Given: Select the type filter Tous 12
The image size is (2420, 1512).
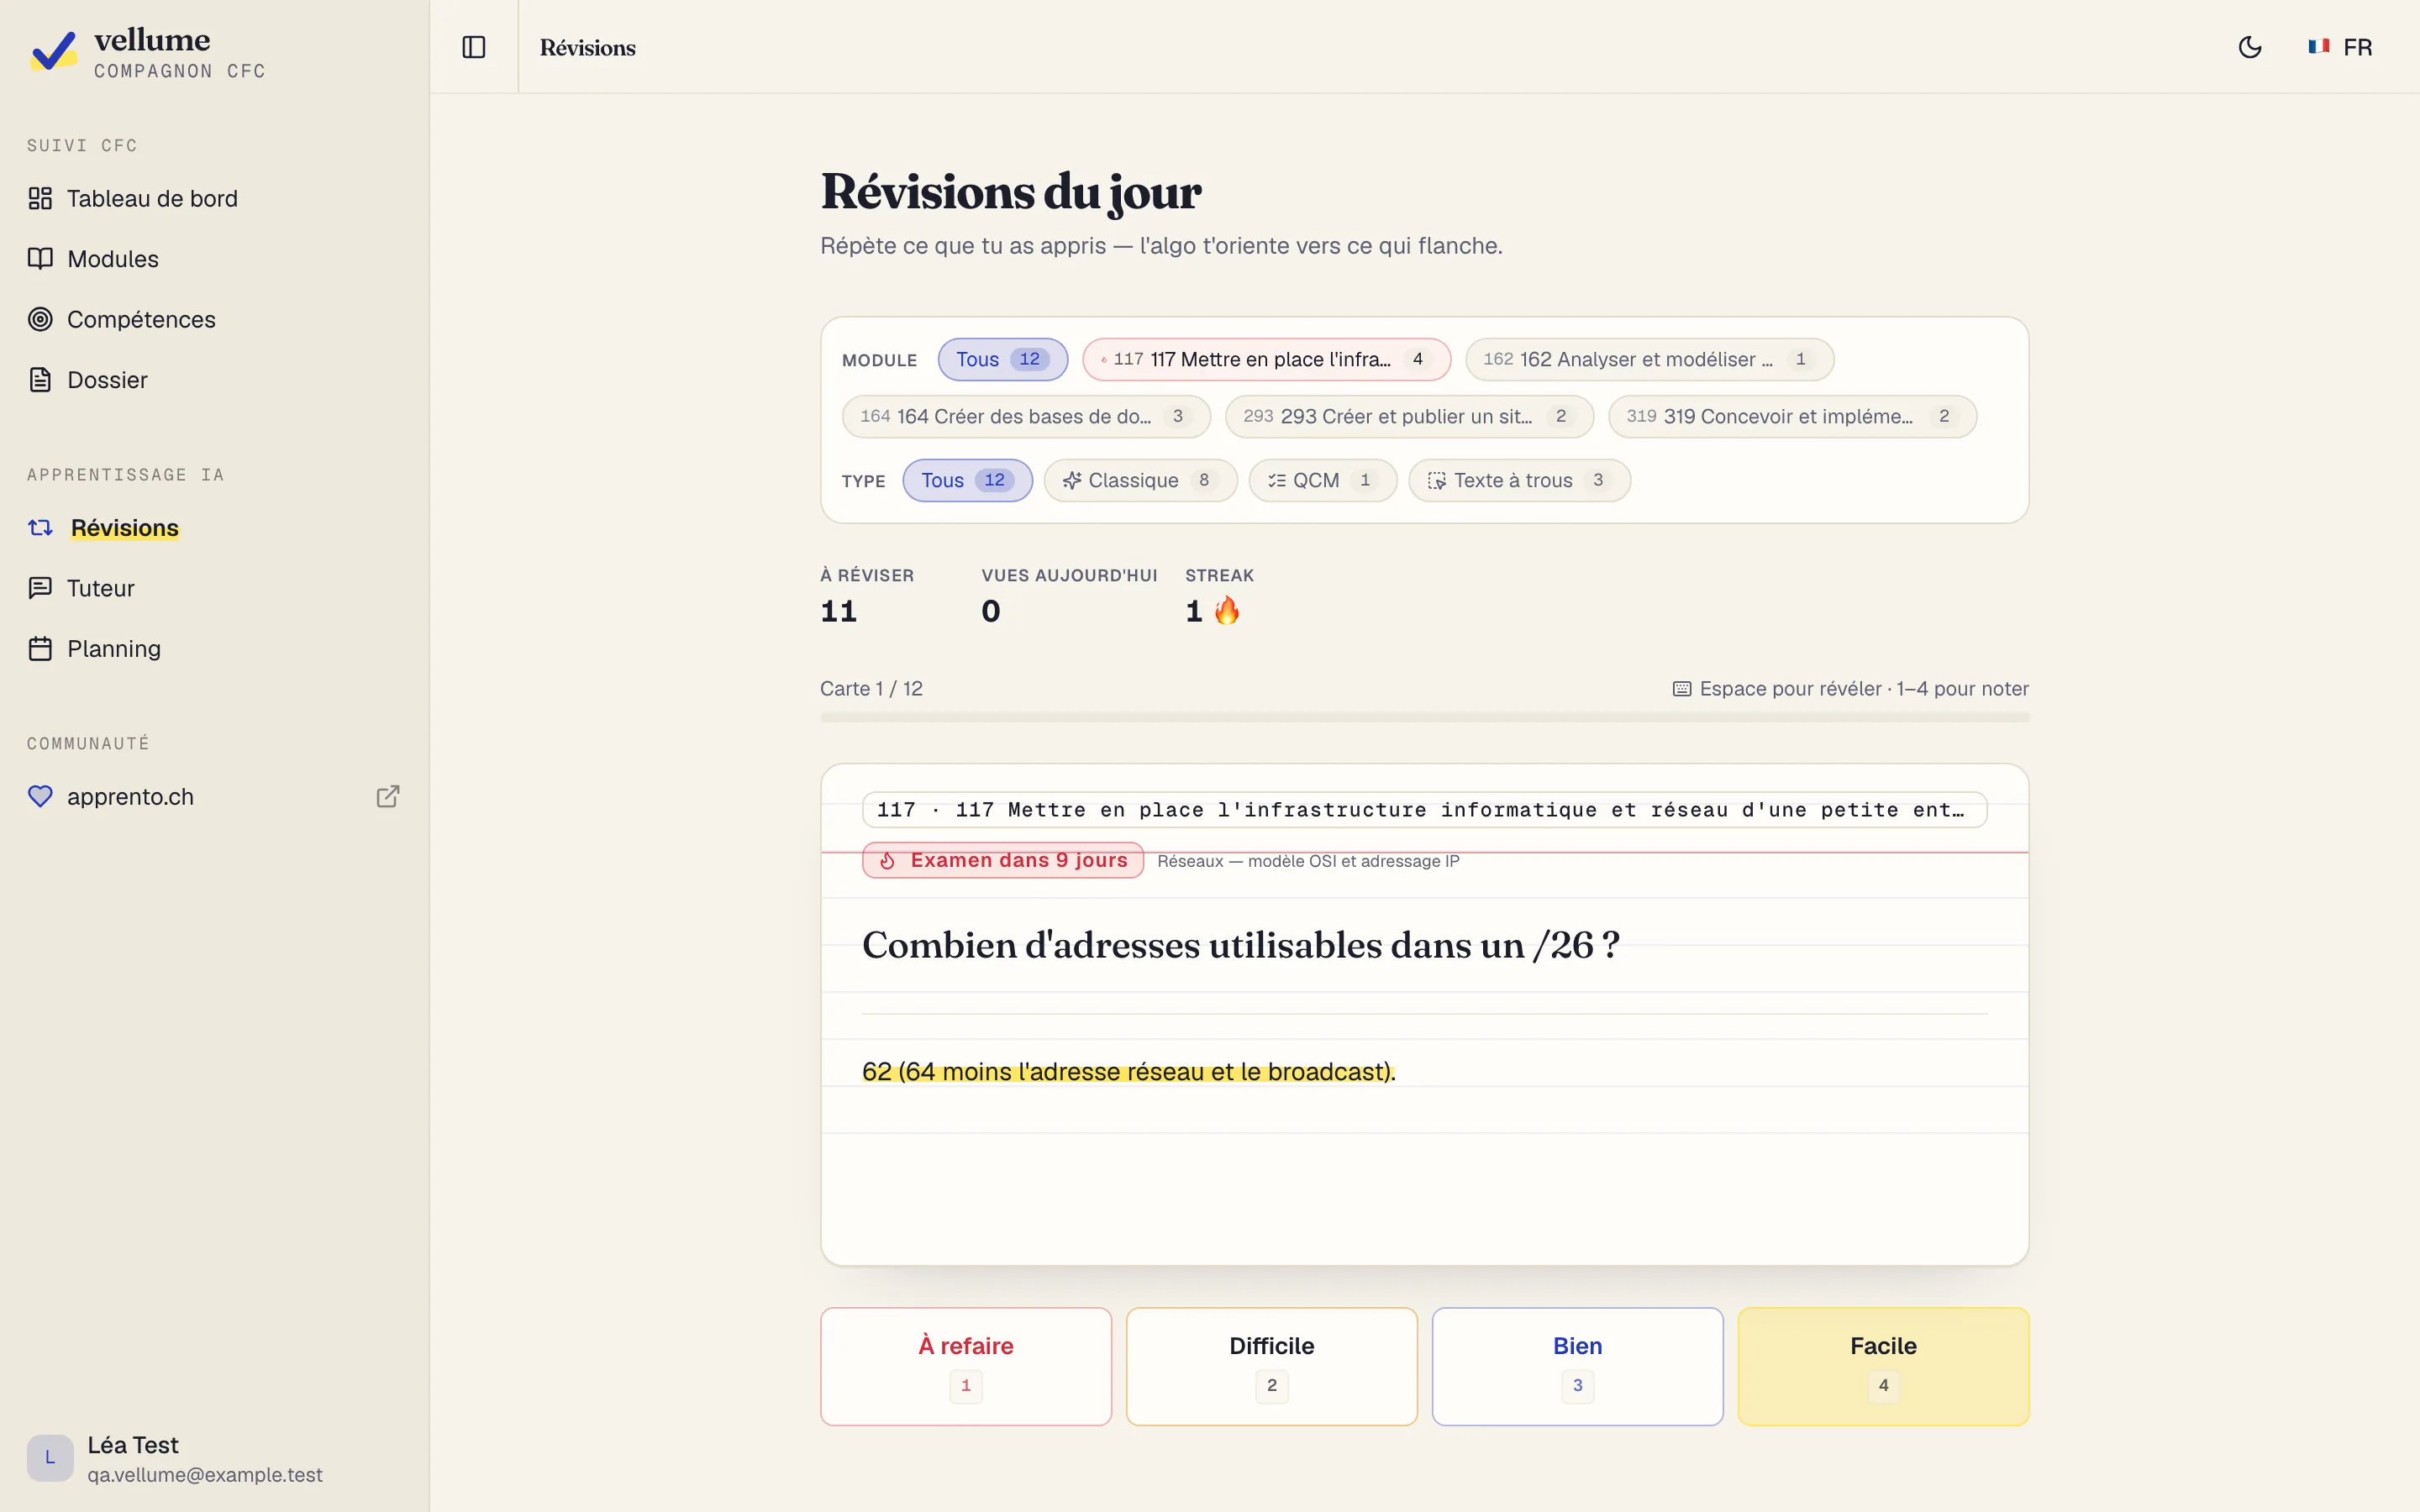Looking at the screenshot, I should click(x=967, y=480).
